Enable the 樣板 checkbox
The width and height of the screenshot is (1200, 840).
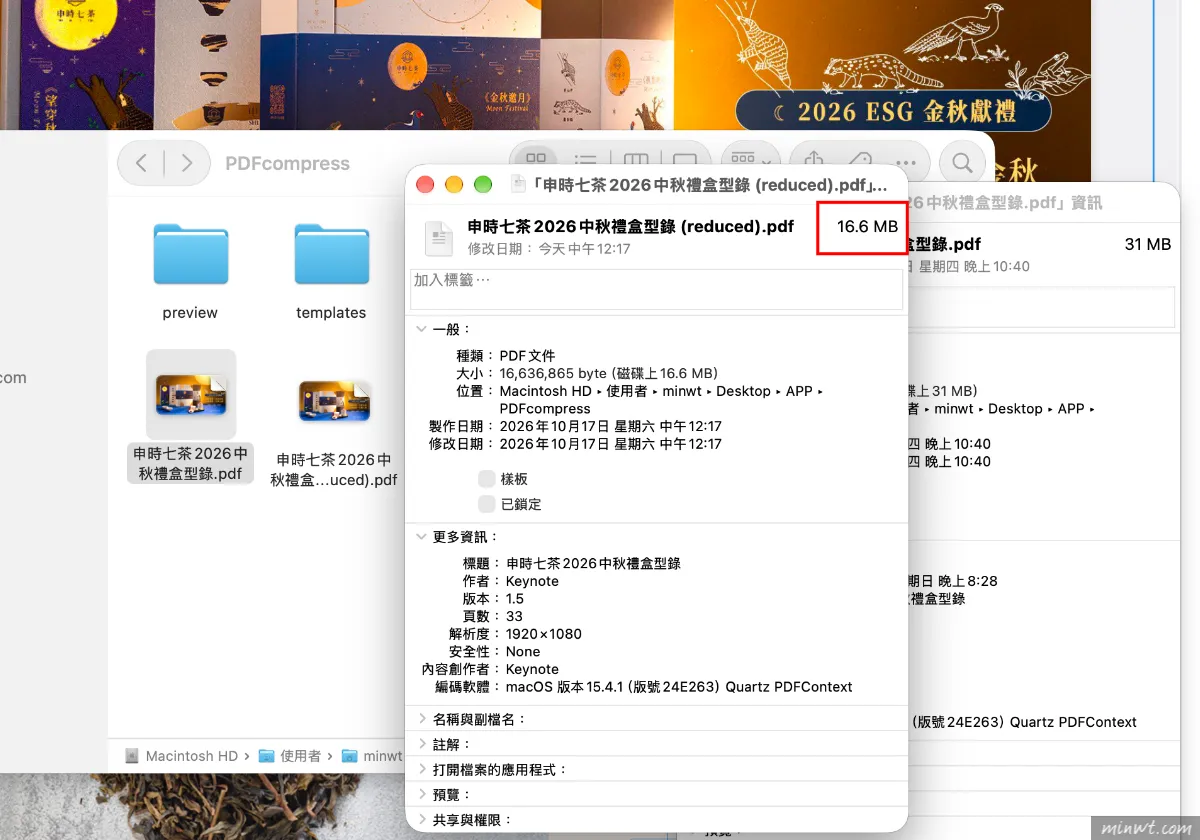(x=487, y=479)
